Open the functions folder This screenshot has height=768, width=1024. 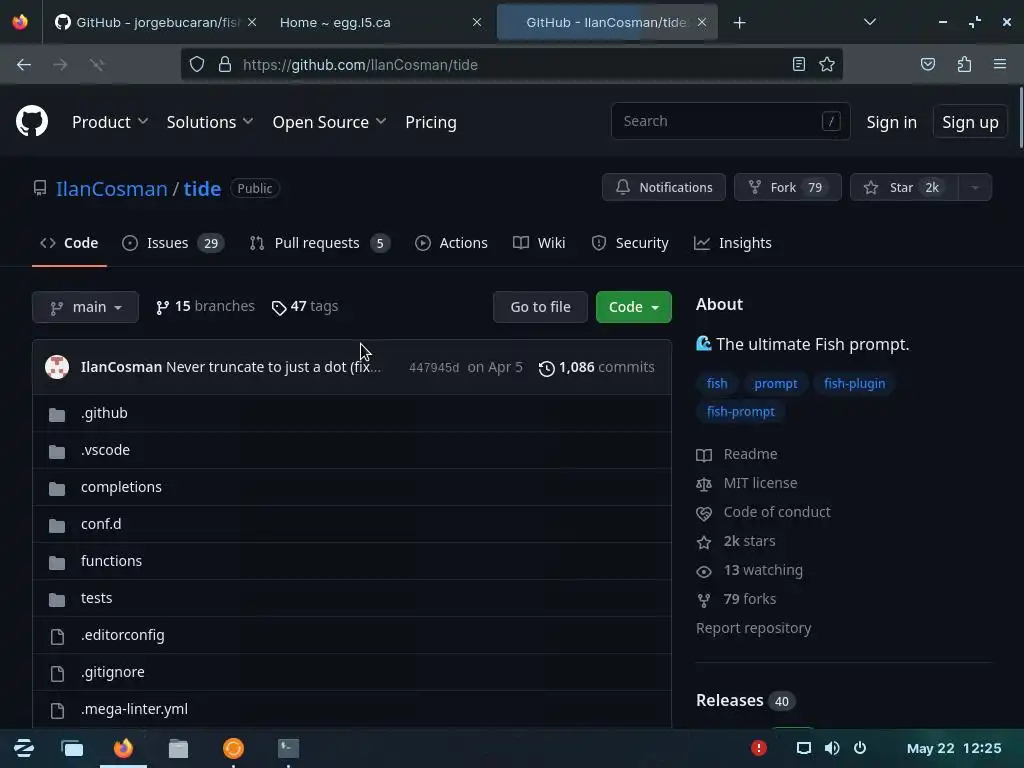point(111,561)
